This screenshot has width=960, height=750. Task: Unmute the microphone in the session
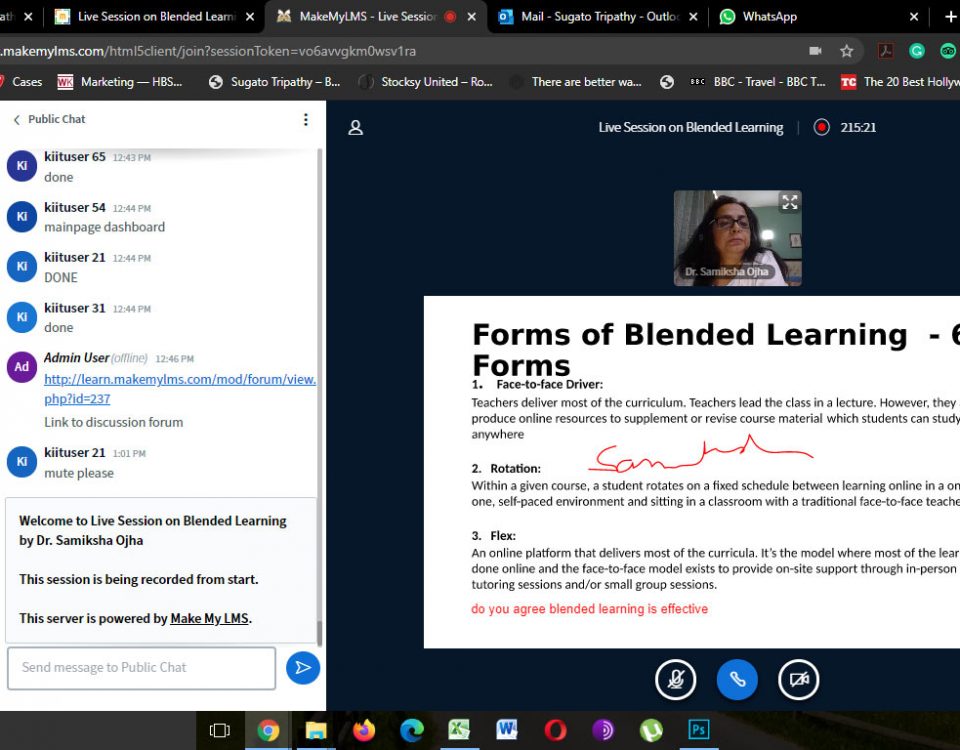pyautogui.click(x=676, y=680)
